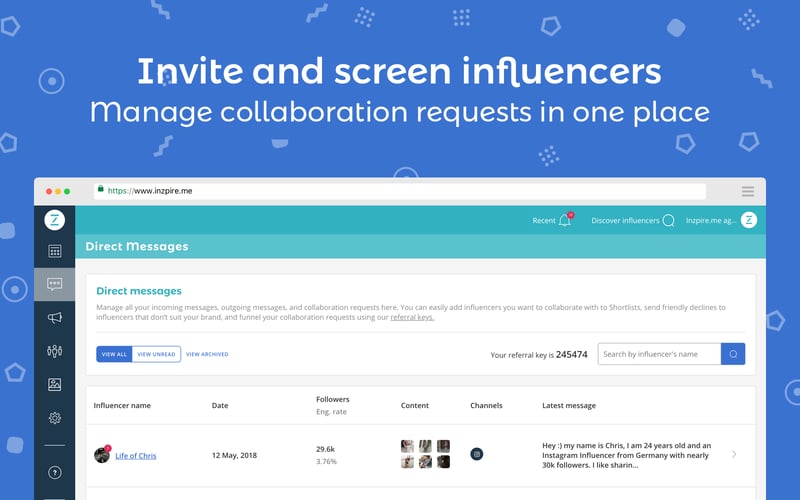The image size is (800, 500).
Task: Click the blue search button icon
Action: pos(733,354)
